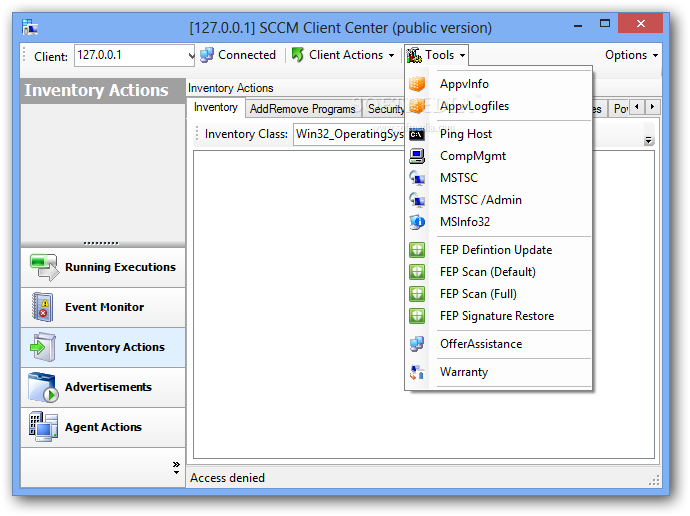This screenshot has height=516, width=690.
Task: Click the Client Actions green arrow icon
Action: click(298, 55)
